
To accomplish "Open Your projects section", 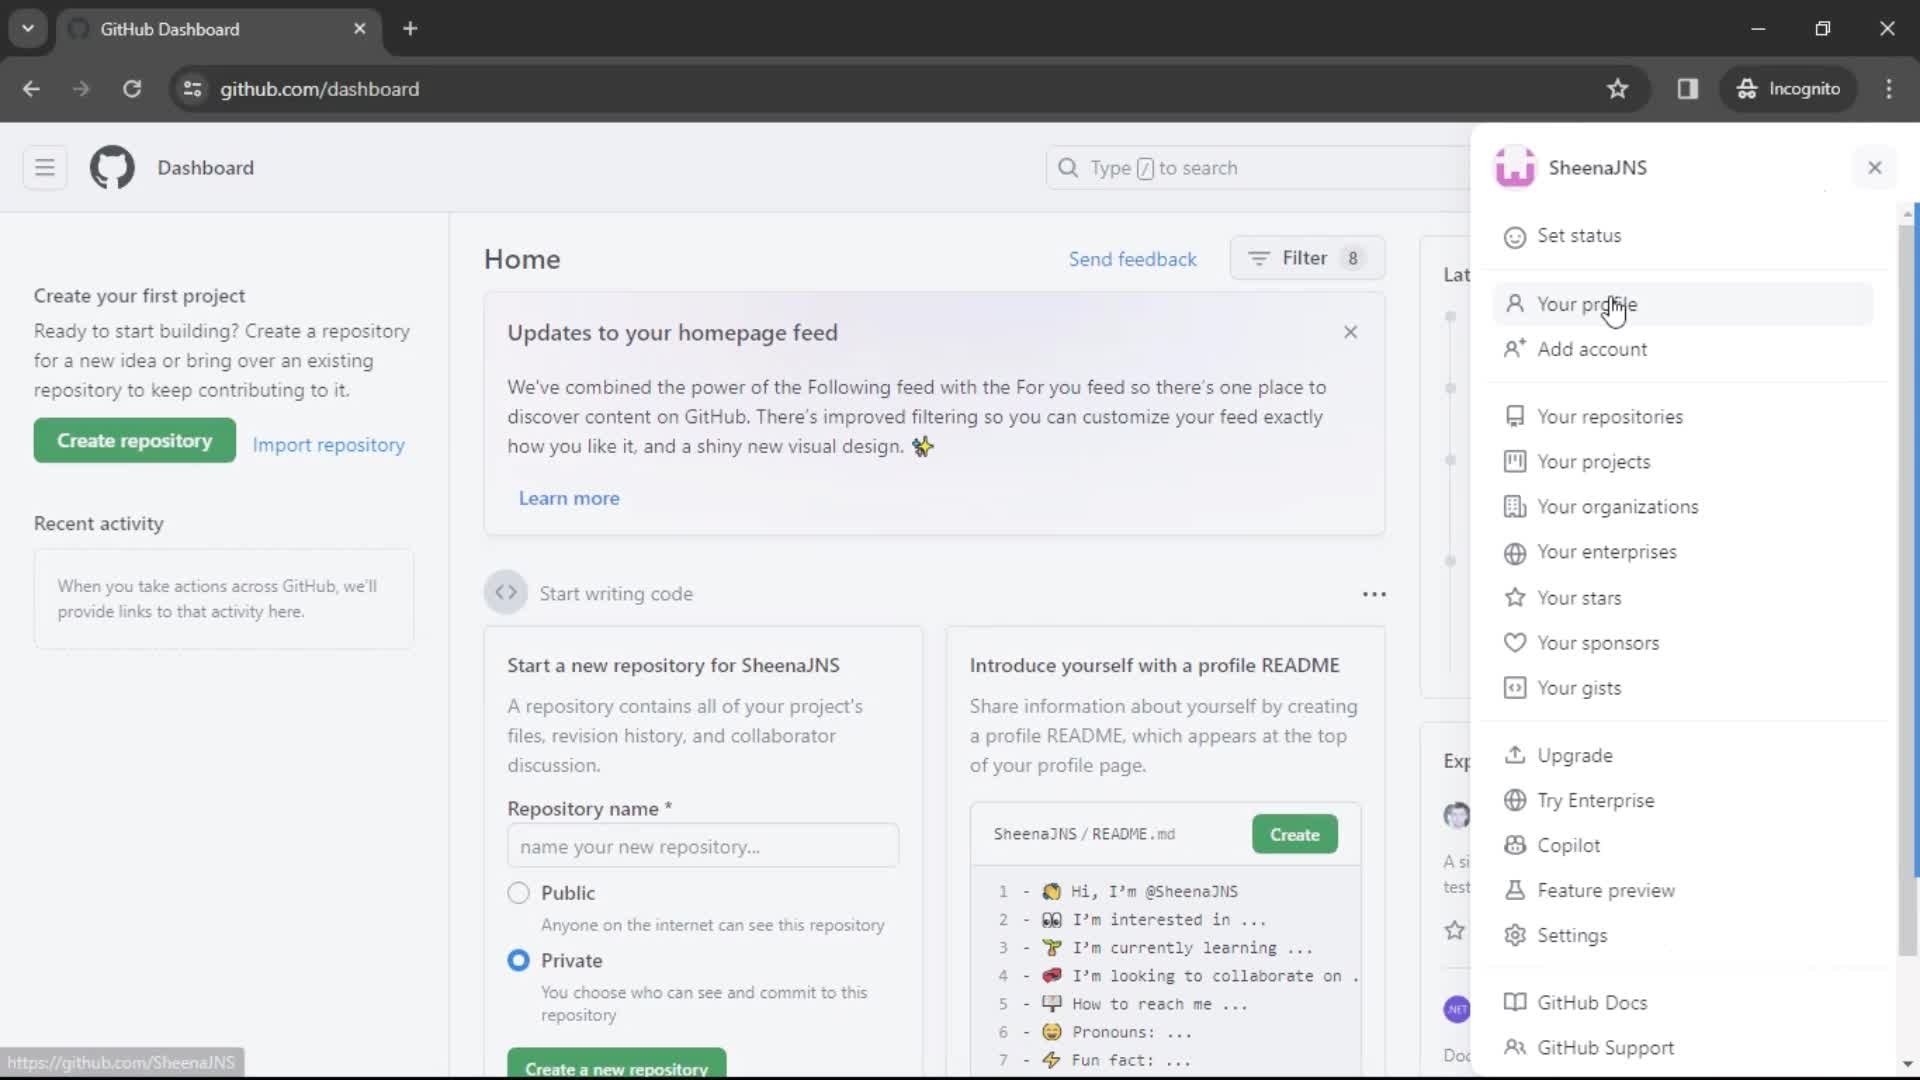I will point(1593,462).
